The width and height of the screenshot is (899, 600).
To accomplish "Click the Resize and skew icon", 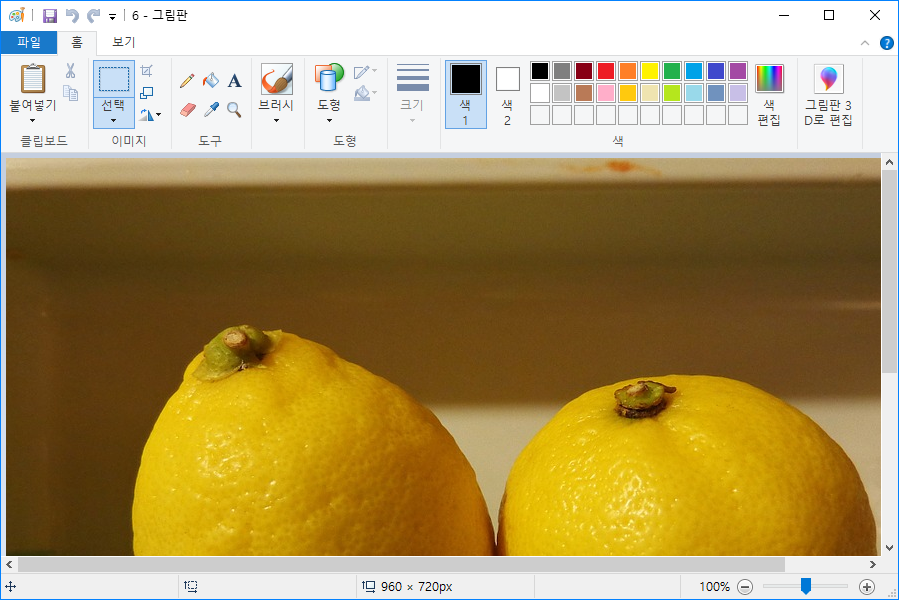I will coord(147,92).
